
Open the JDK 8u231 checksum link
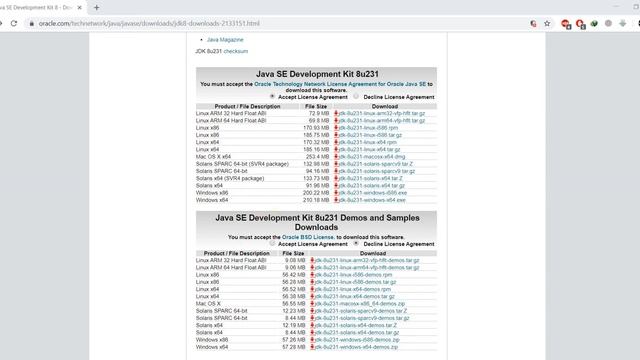coord(236,51)
